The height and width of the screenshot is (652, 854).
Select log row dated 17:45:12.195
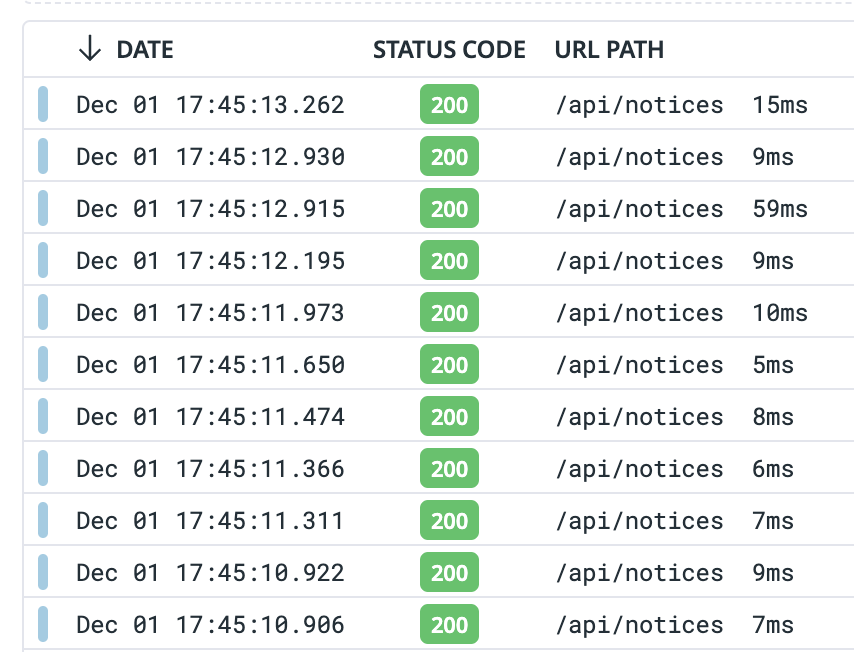438,260
